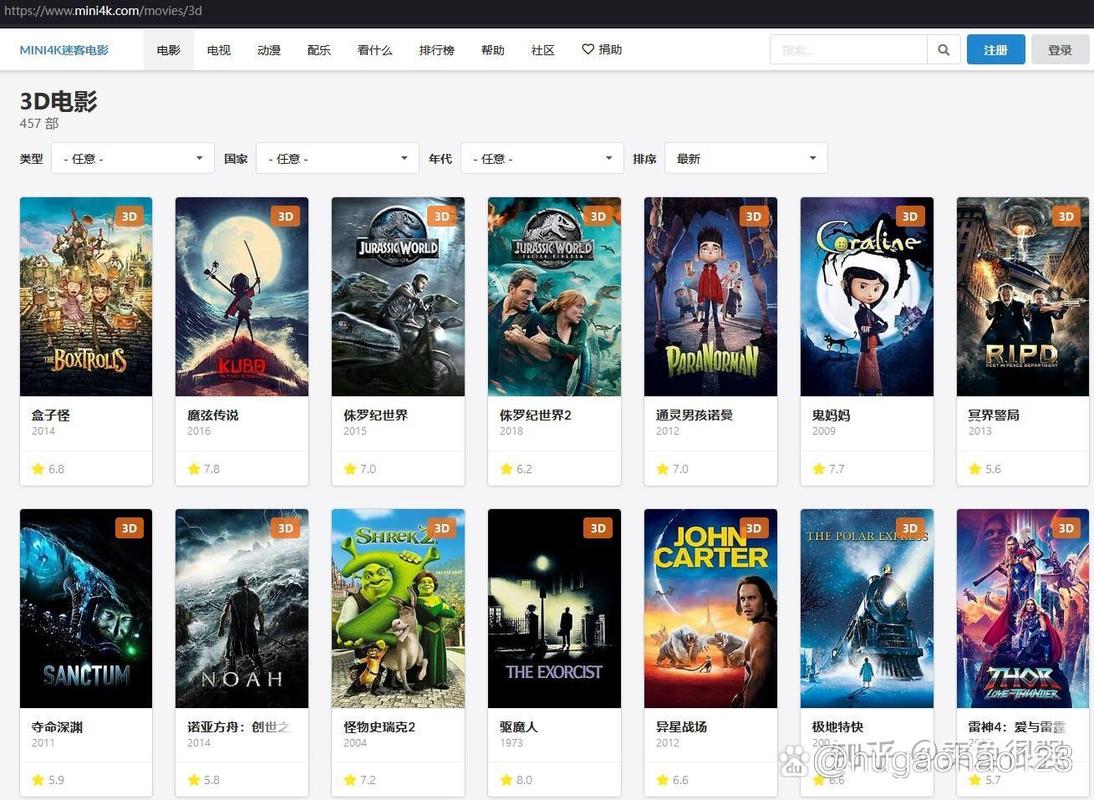Viewport: 1094px width, 800px height.
Task: Open the 帮助 help nav item
Action: point(493,50)
